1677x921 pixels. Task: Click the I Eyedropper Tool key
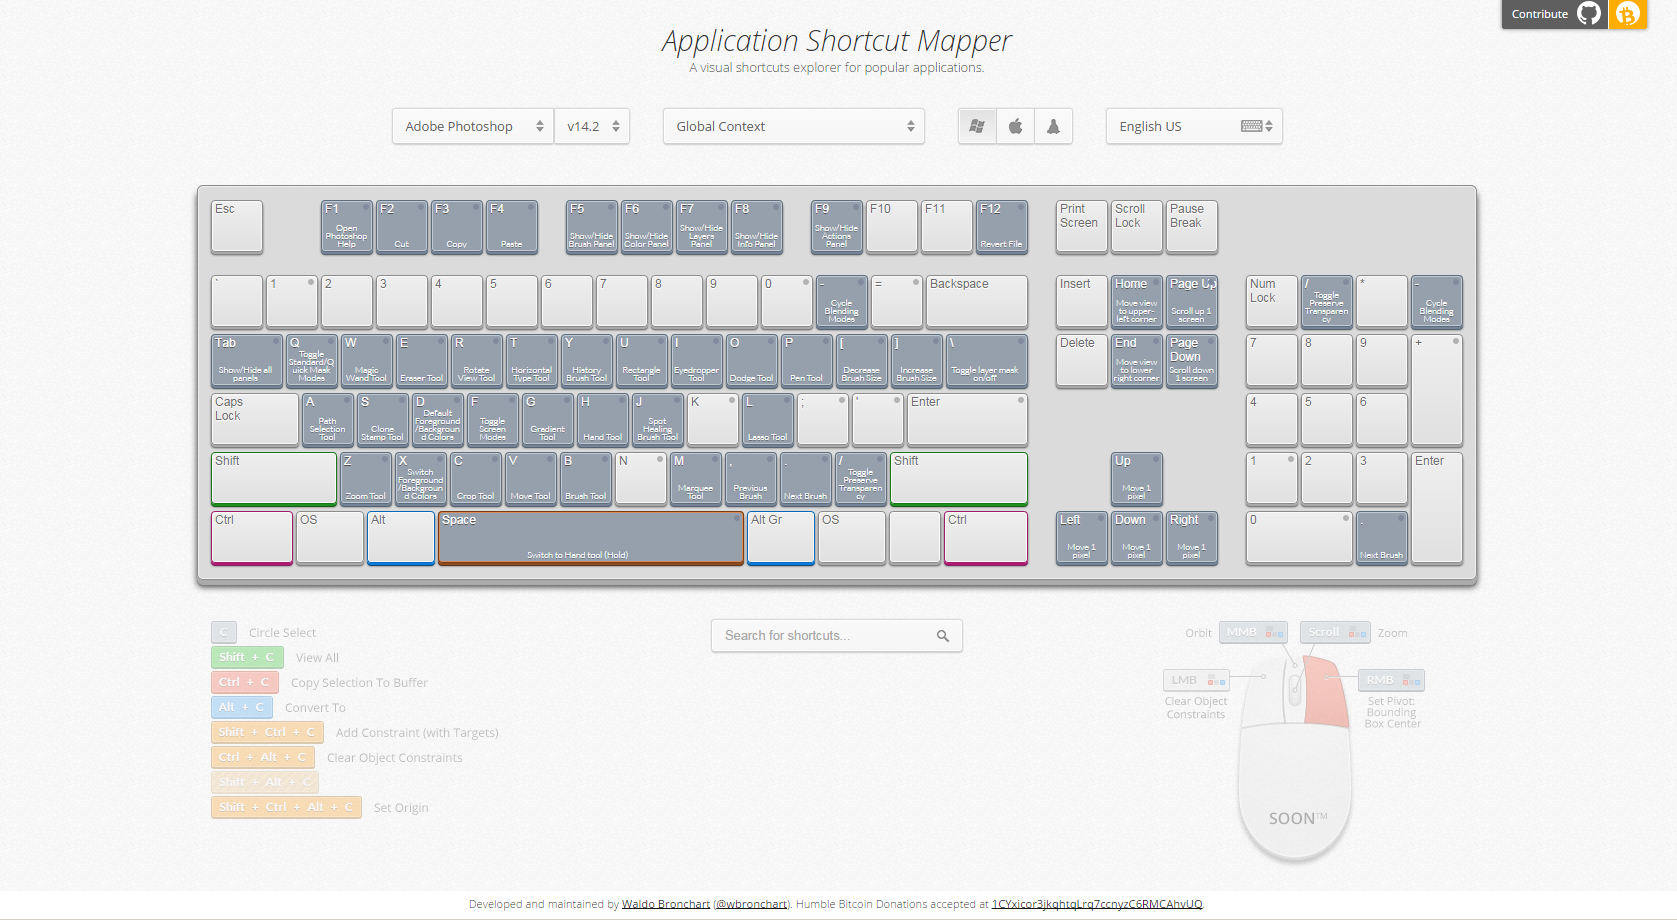pos(697,361)
